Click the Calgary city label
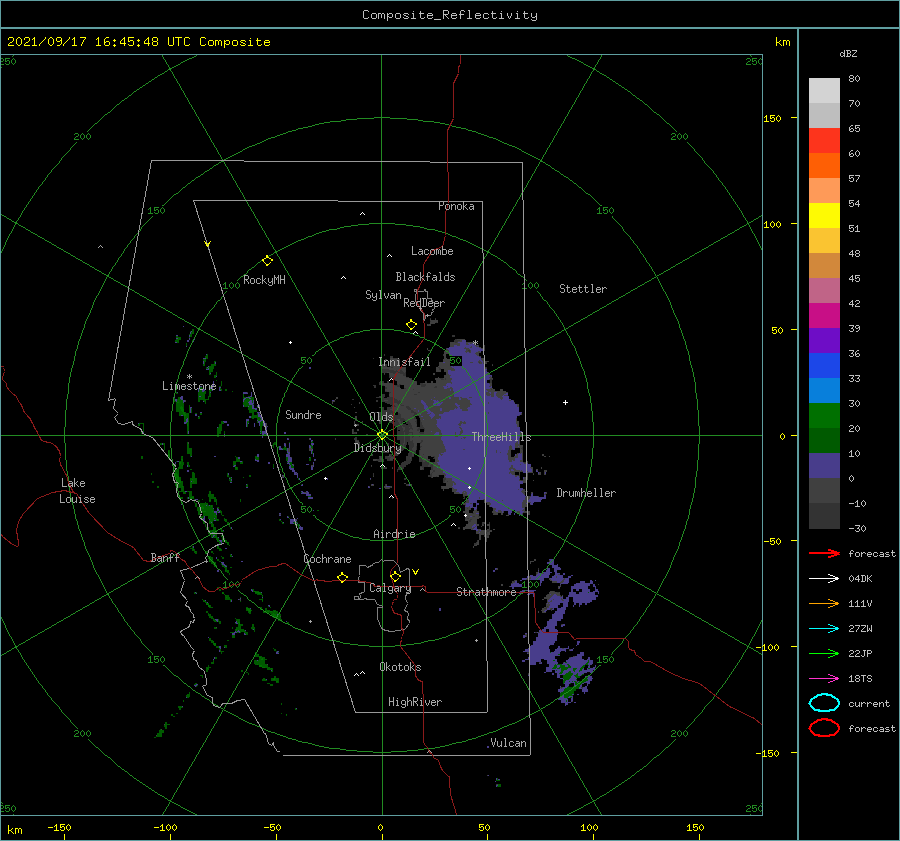900x841 pixels. [390, 588]
